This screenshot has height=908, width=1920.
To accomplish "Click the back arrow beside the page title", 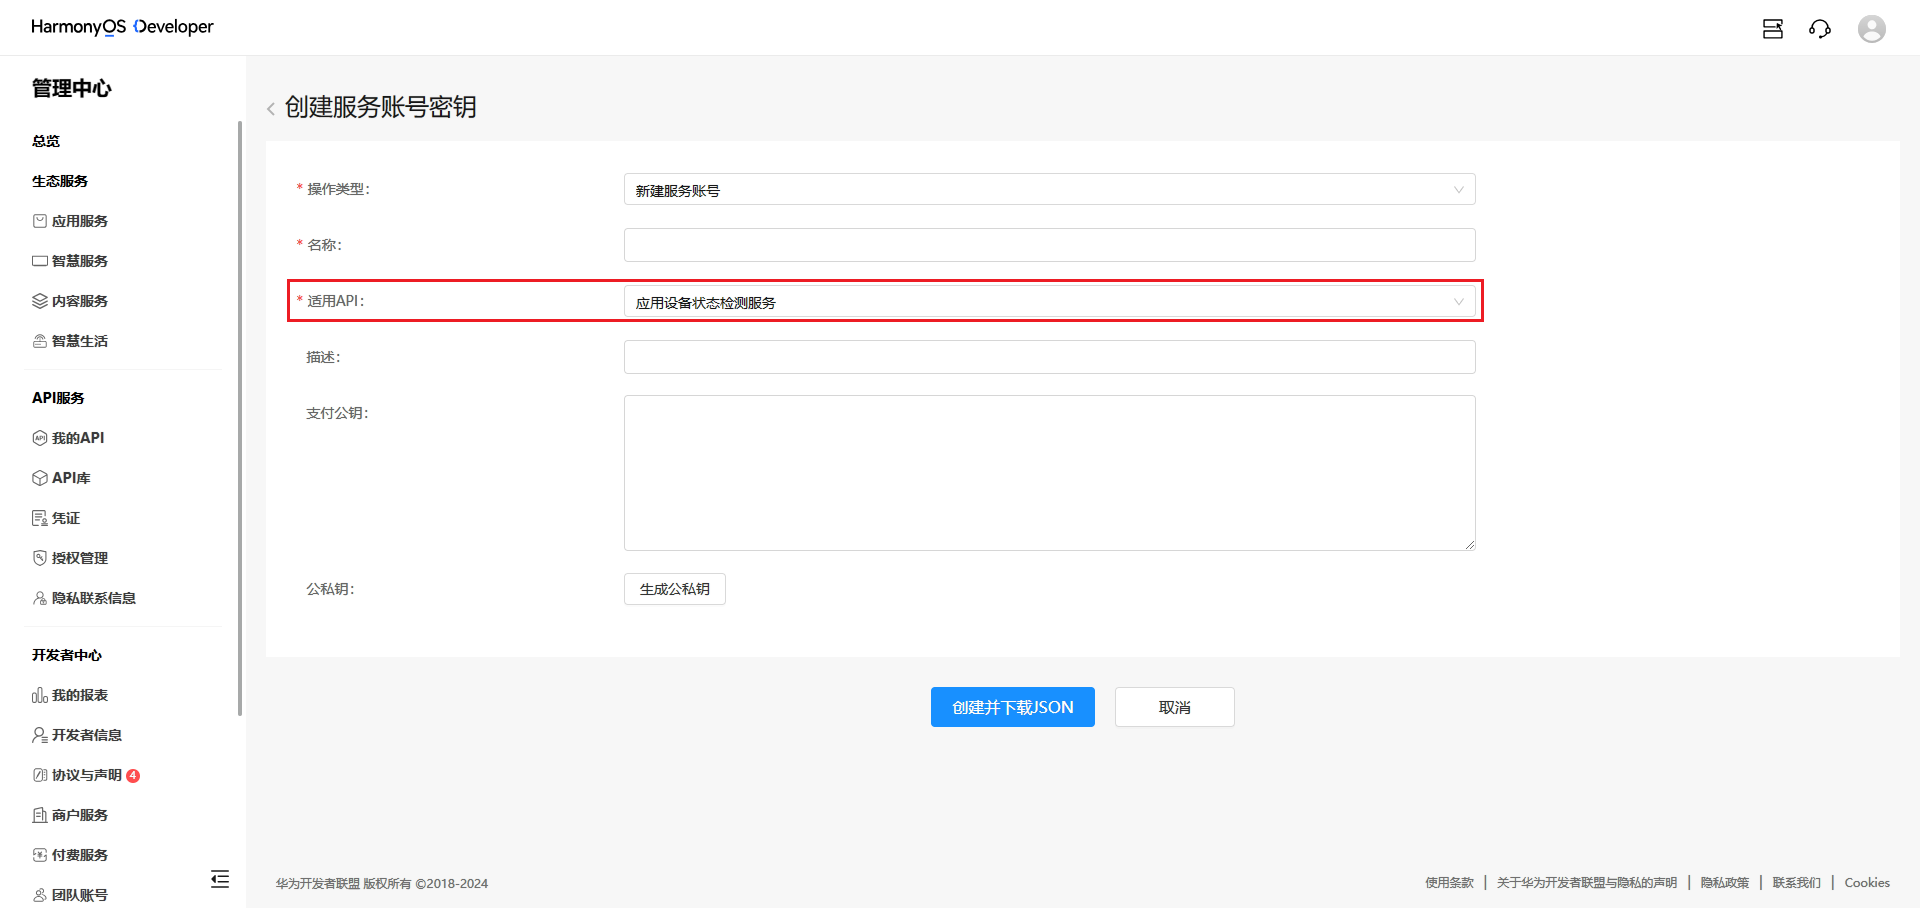I will point(271,109).
